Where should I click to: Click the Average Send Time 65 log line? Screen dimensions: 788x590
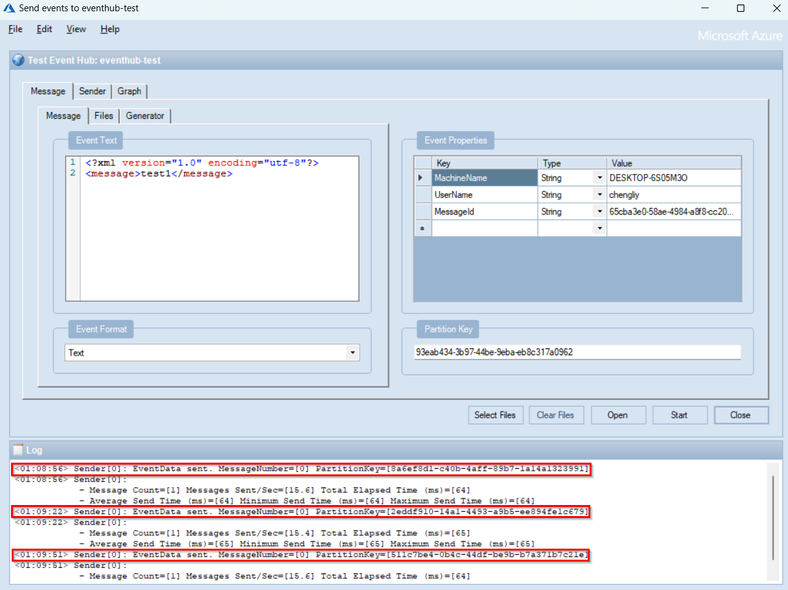coord(307,544)
